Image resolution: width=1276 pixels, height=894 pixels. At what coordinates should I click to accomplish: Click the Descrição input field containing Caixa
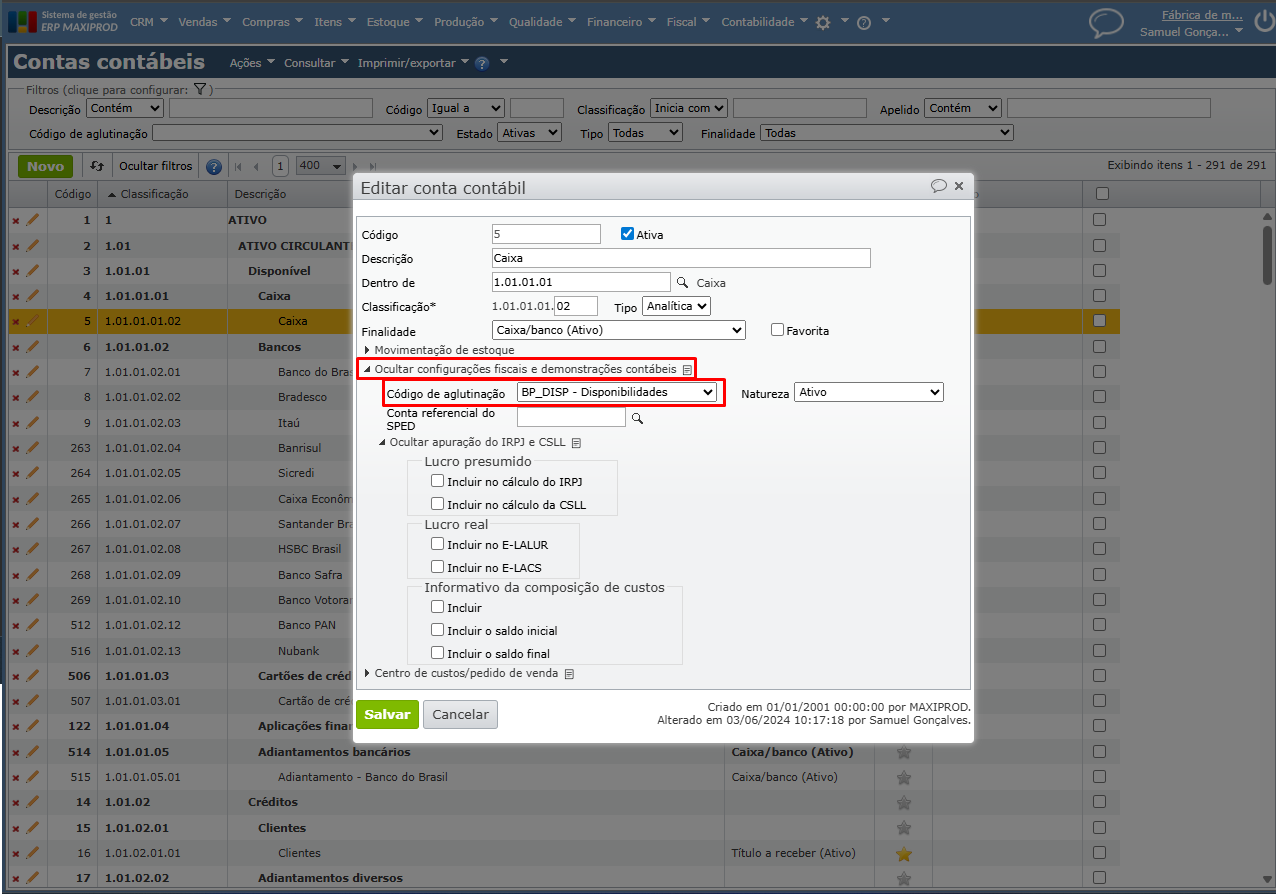tap(681, 258)
